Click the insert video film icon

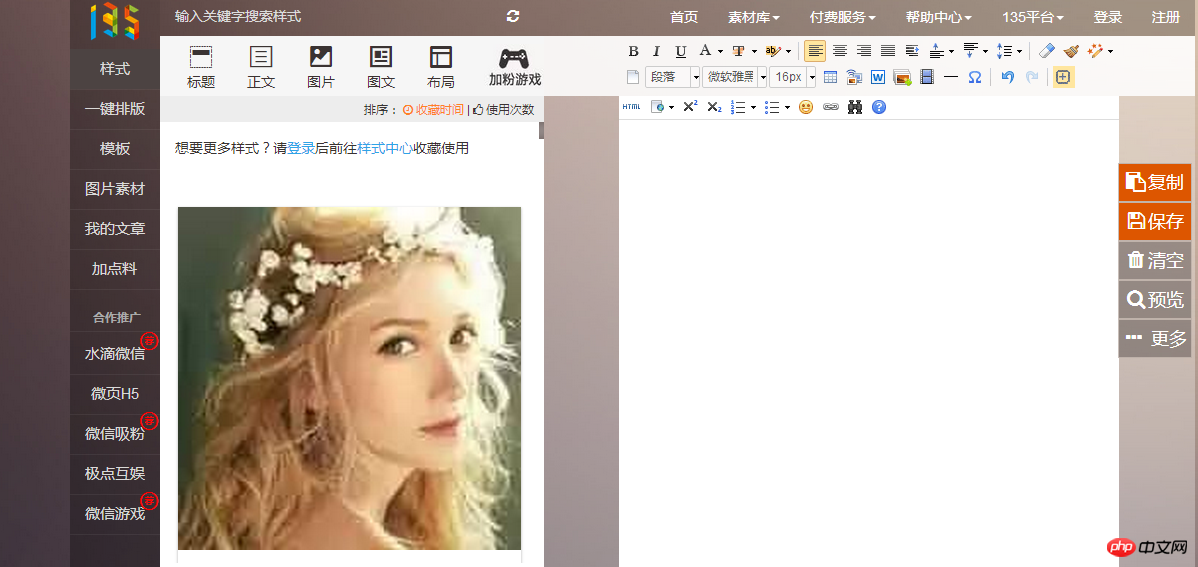tap(926, 77)
